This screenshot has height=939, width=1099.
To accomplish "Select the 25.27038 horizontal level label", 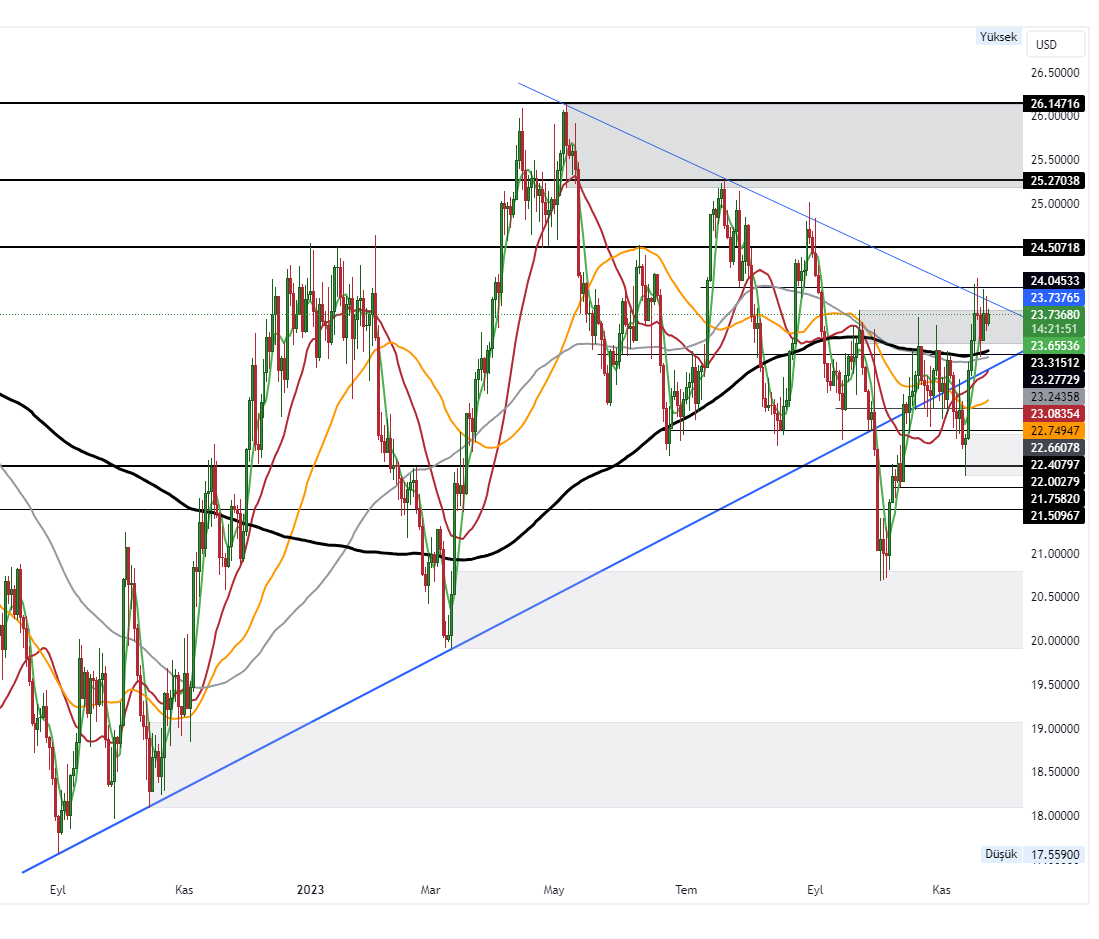I will (x=1053, y=181).
